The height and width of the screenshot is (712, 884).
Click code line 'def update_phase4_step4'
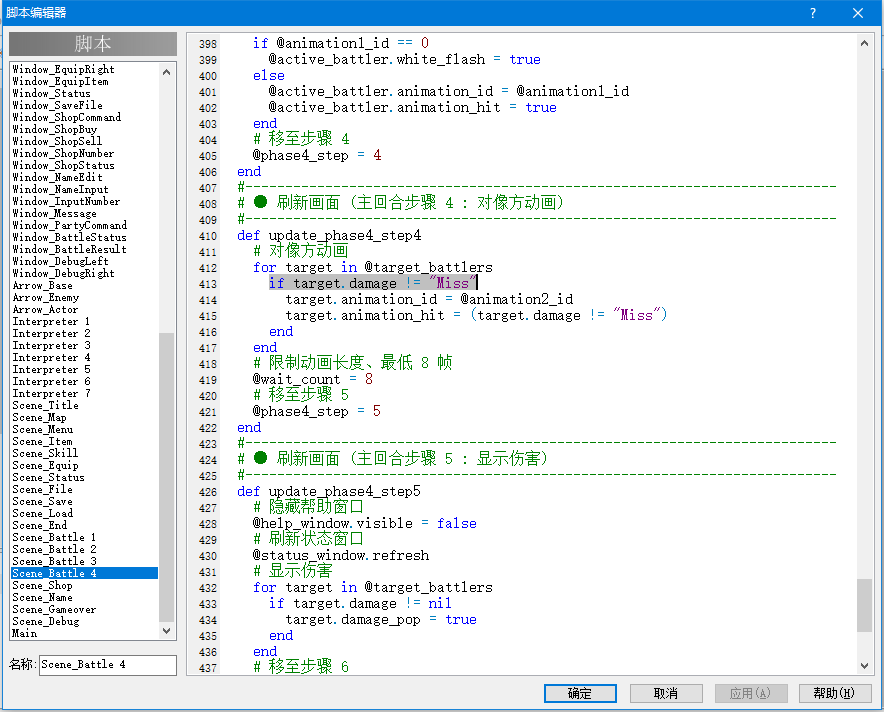(x=329, y=236)
